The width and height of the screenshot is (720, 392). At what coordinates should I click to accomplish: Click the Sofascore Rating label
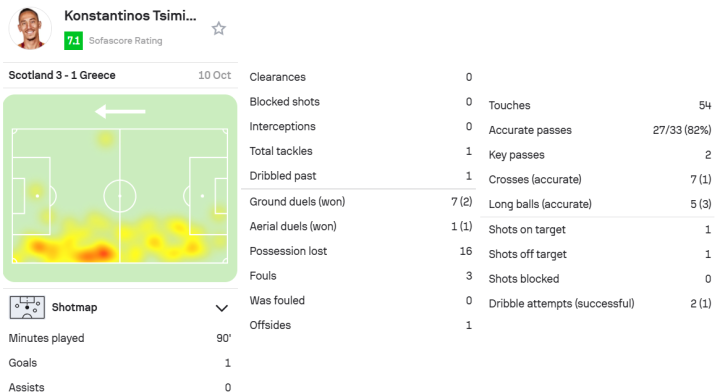(x=125, y=41)
